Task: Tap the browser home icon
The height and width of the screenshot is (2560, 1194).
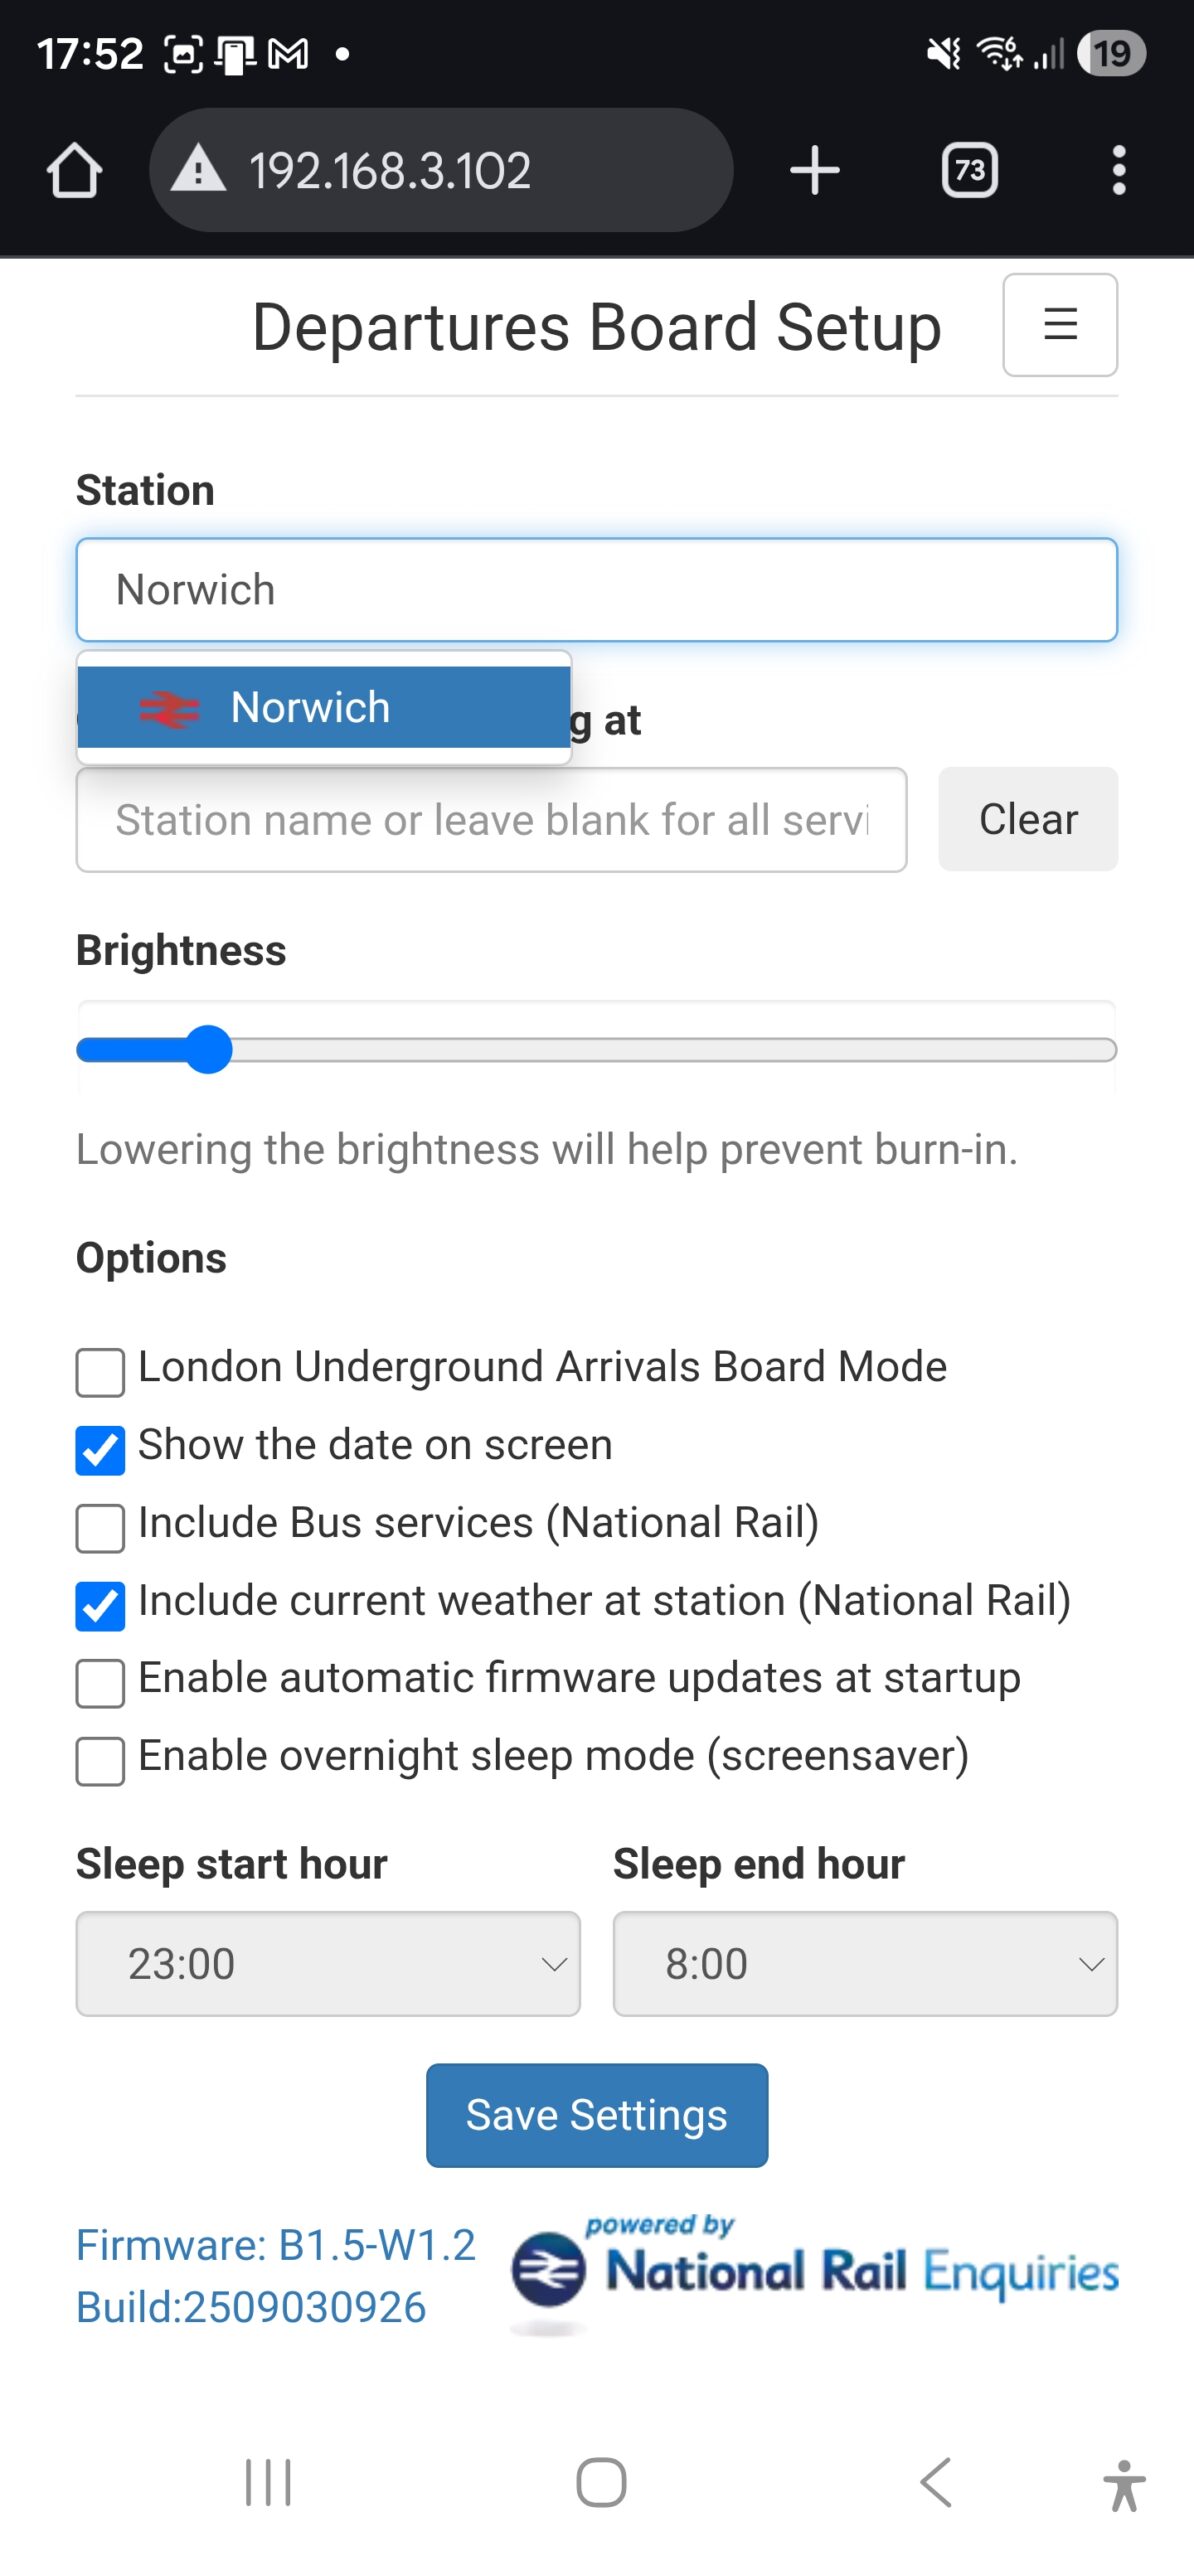Action: pyautogui.click(x=74, y=170)
